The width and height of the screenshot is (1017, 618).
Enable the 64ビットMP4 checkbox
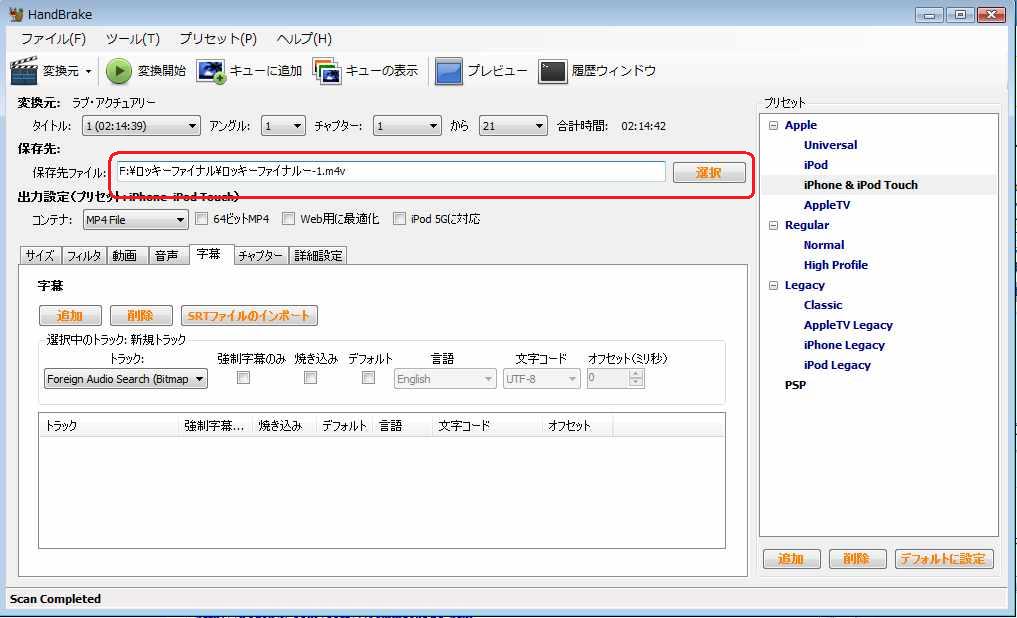coord(202,219)
